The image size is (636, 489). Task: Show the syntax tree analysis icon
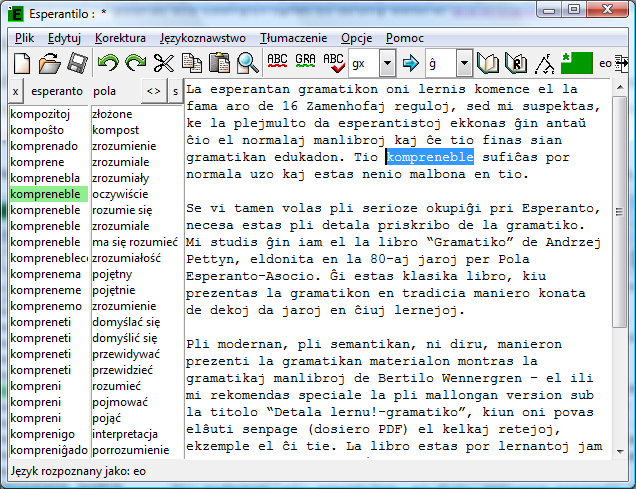tap(544, 63)
